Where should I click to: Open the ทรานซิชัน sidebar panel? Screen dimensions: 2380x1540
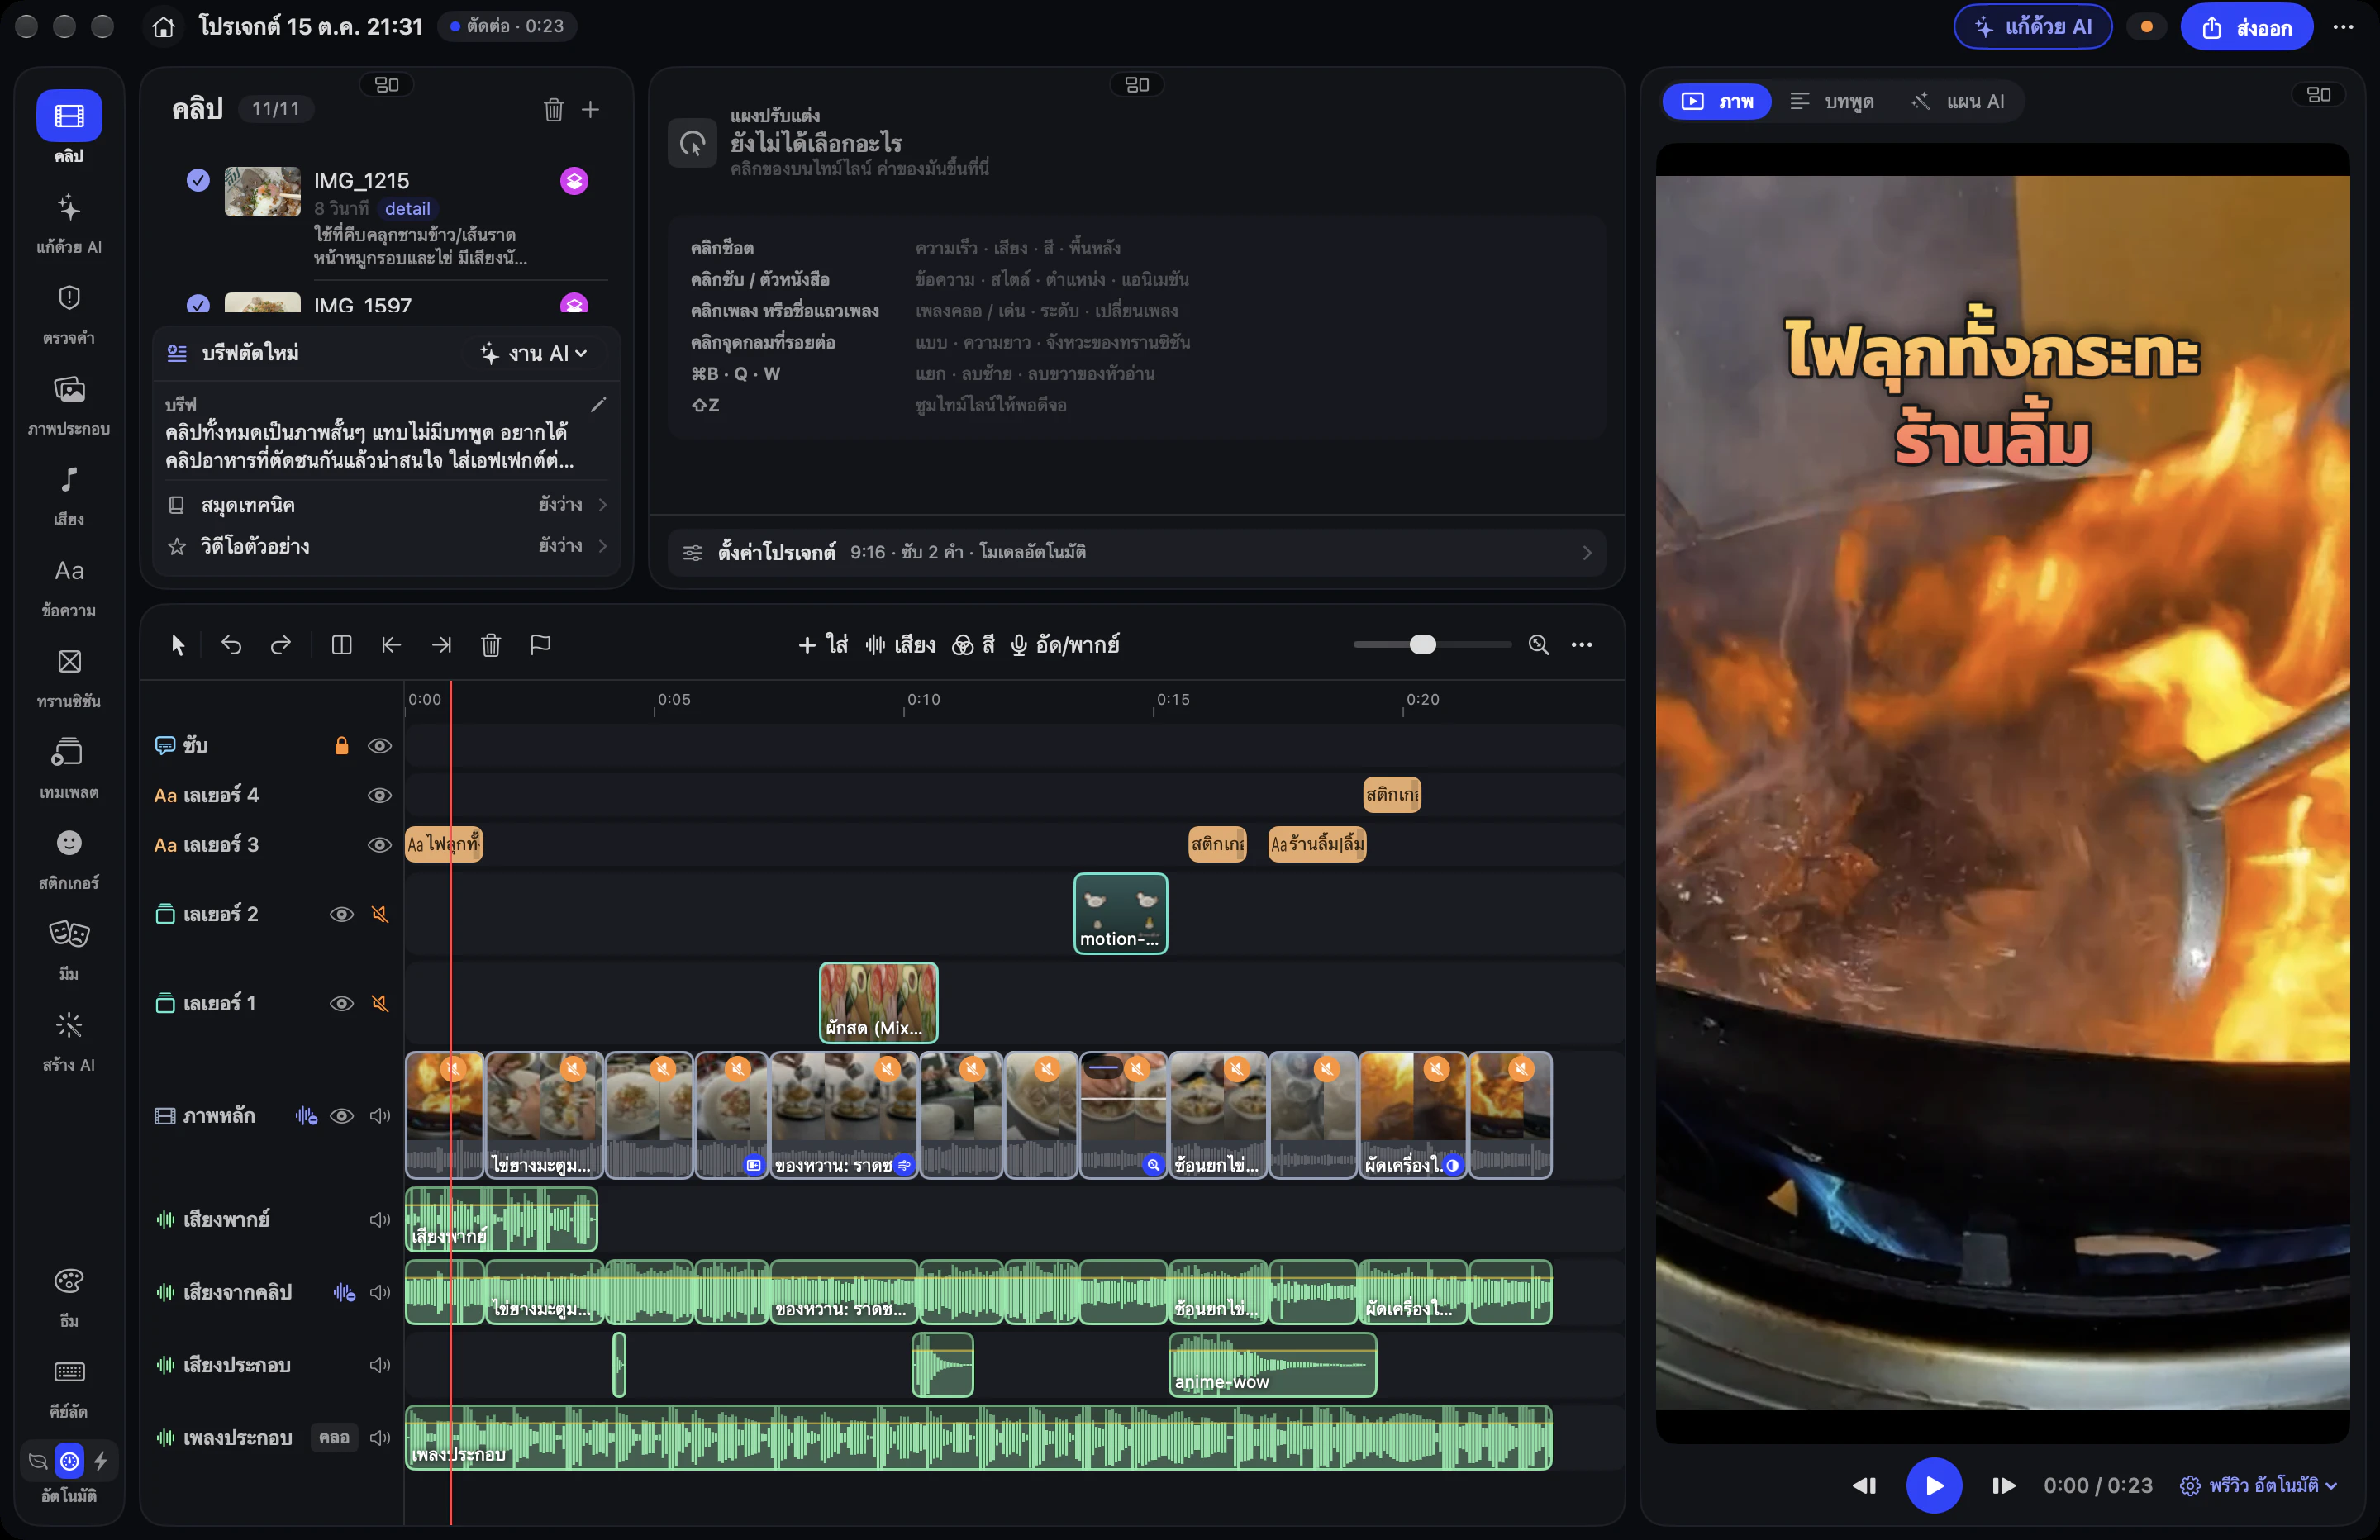pyautogui.click(x=69, y=677)
